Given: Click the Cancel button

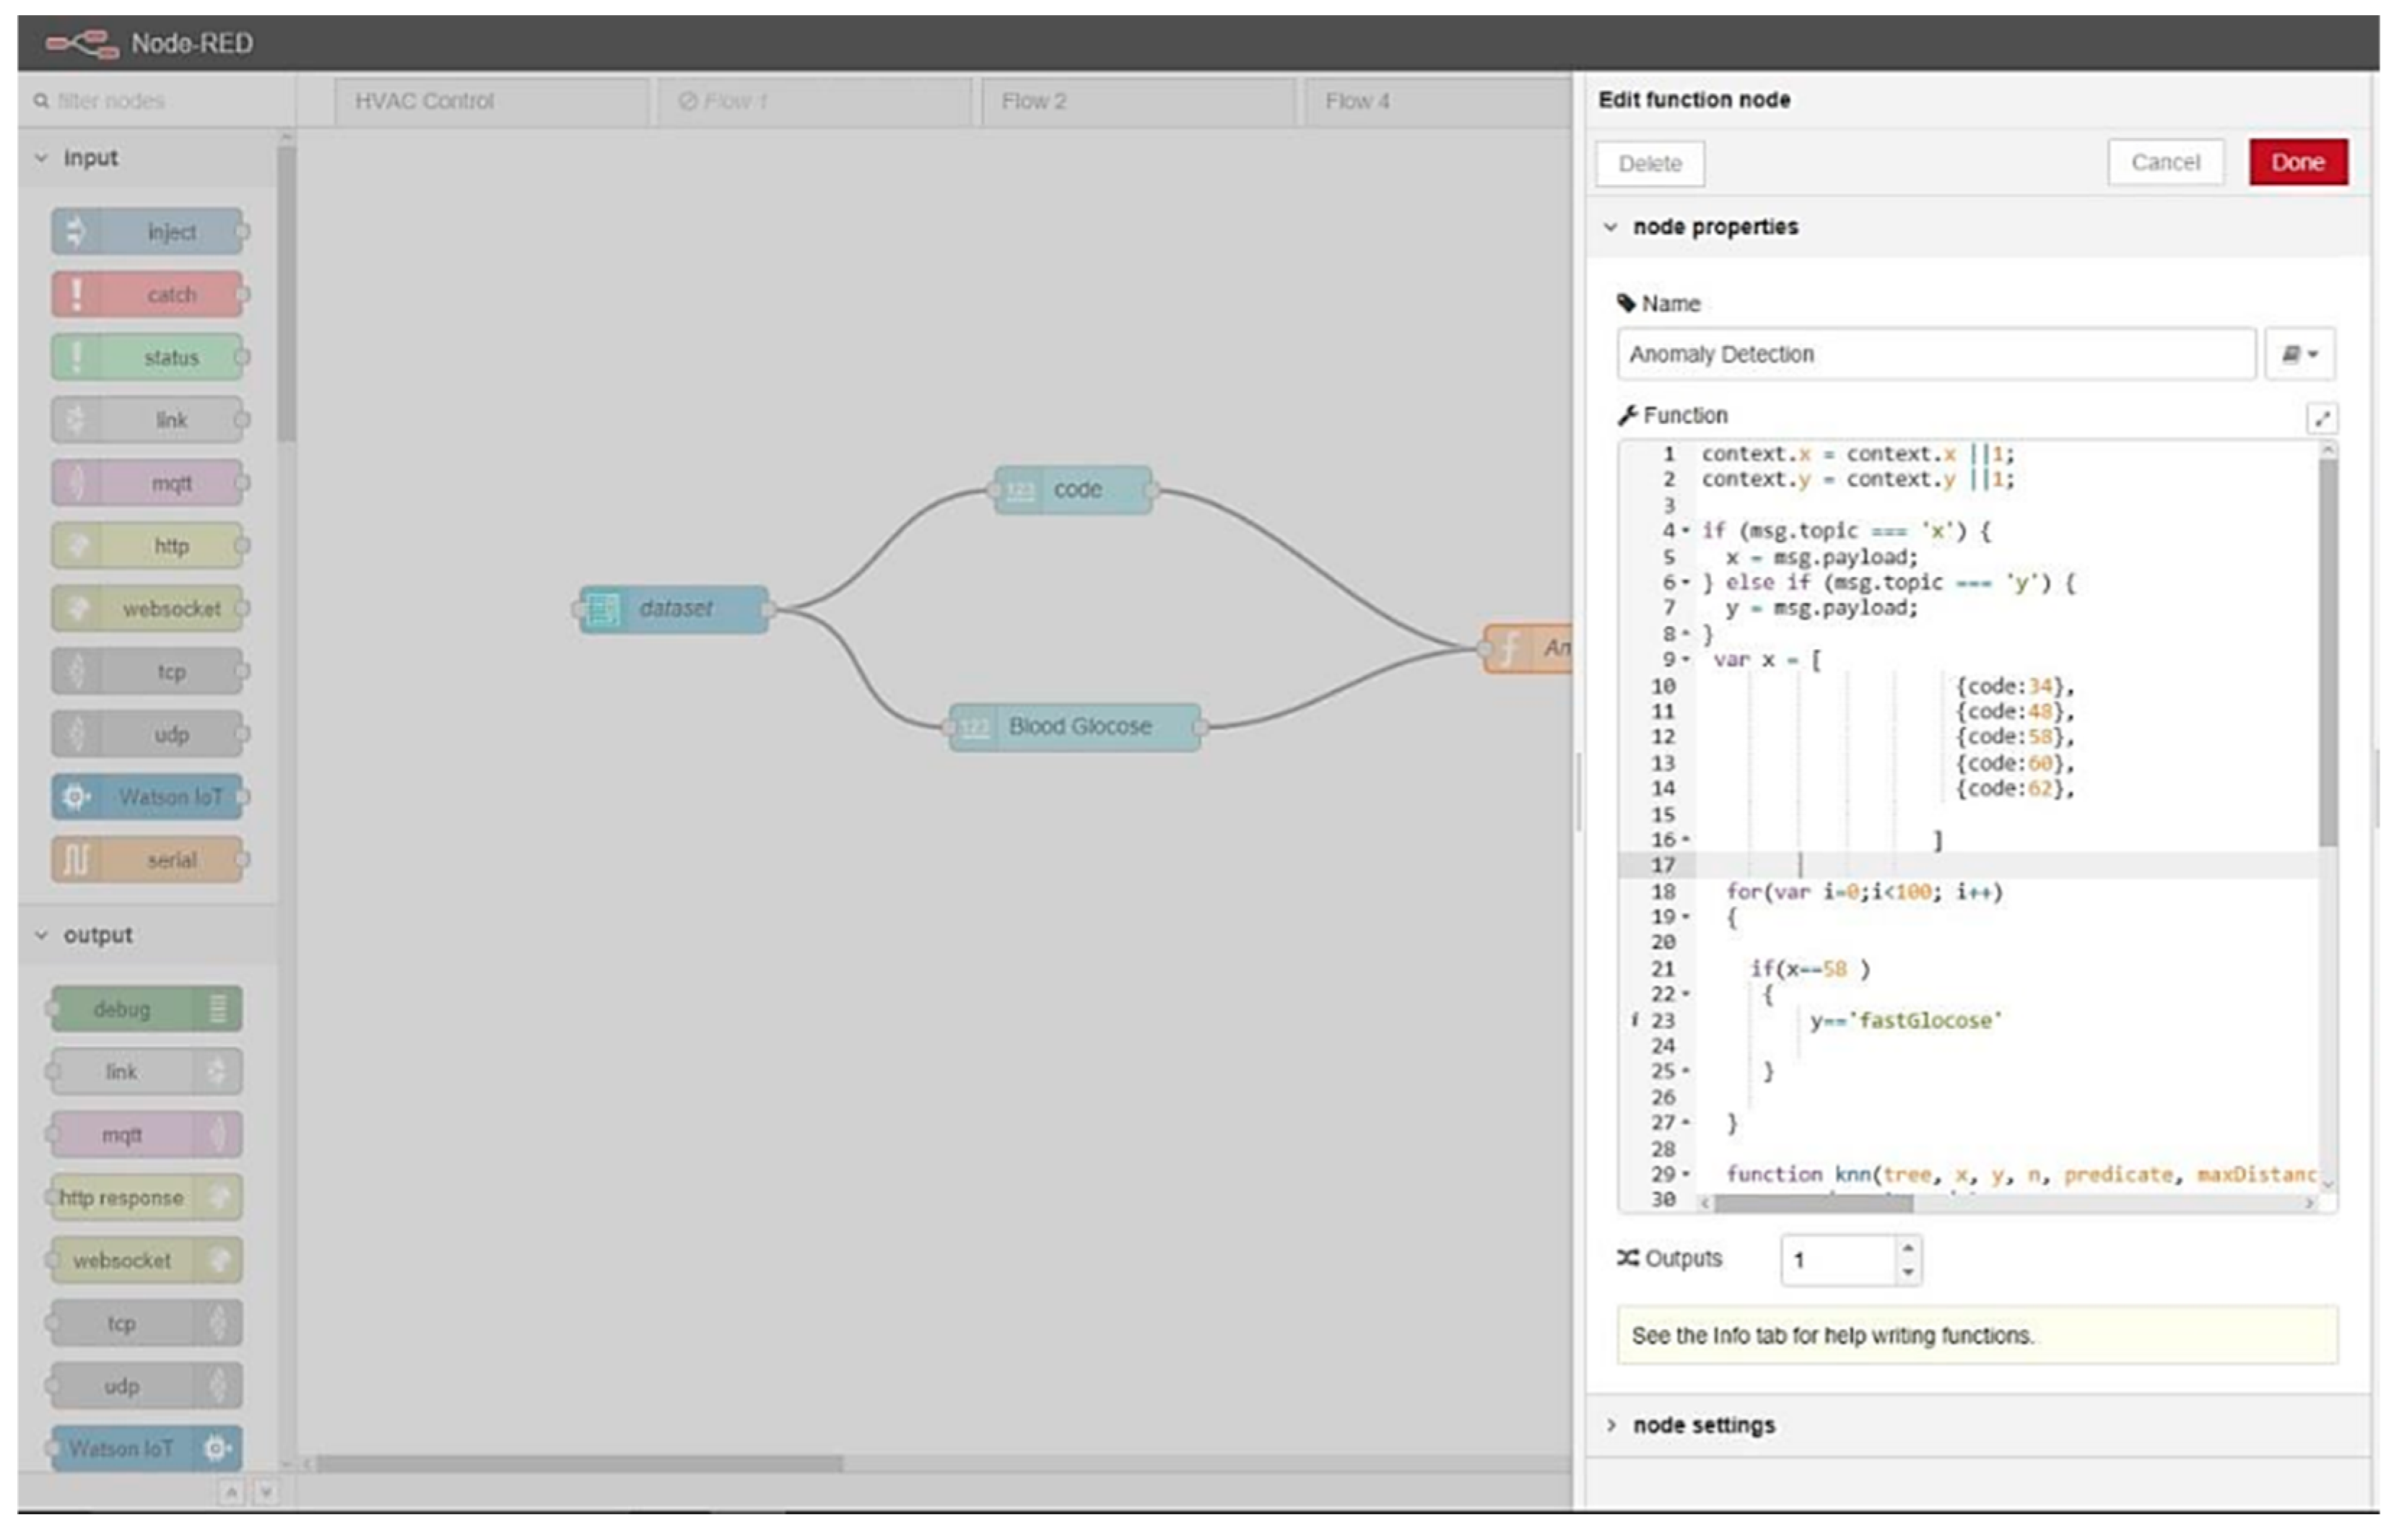Looking at the screenshot, I should (2165, 162).
